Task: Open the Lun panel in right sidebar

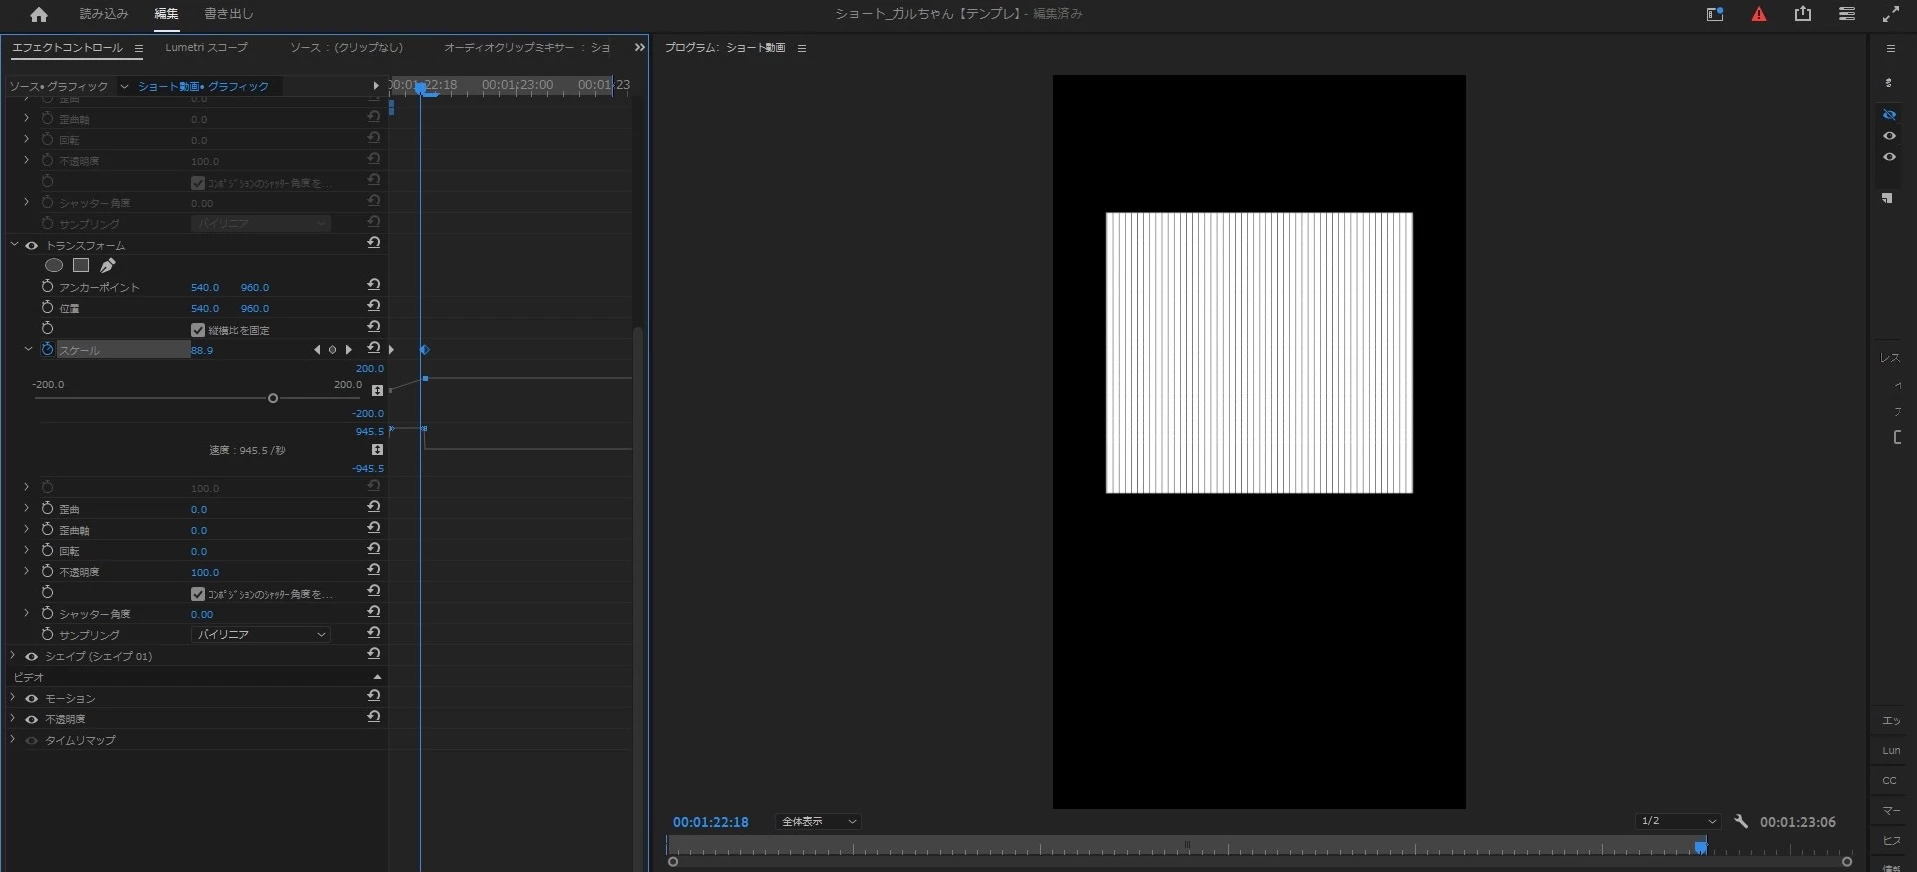Action: point(1891,750)
